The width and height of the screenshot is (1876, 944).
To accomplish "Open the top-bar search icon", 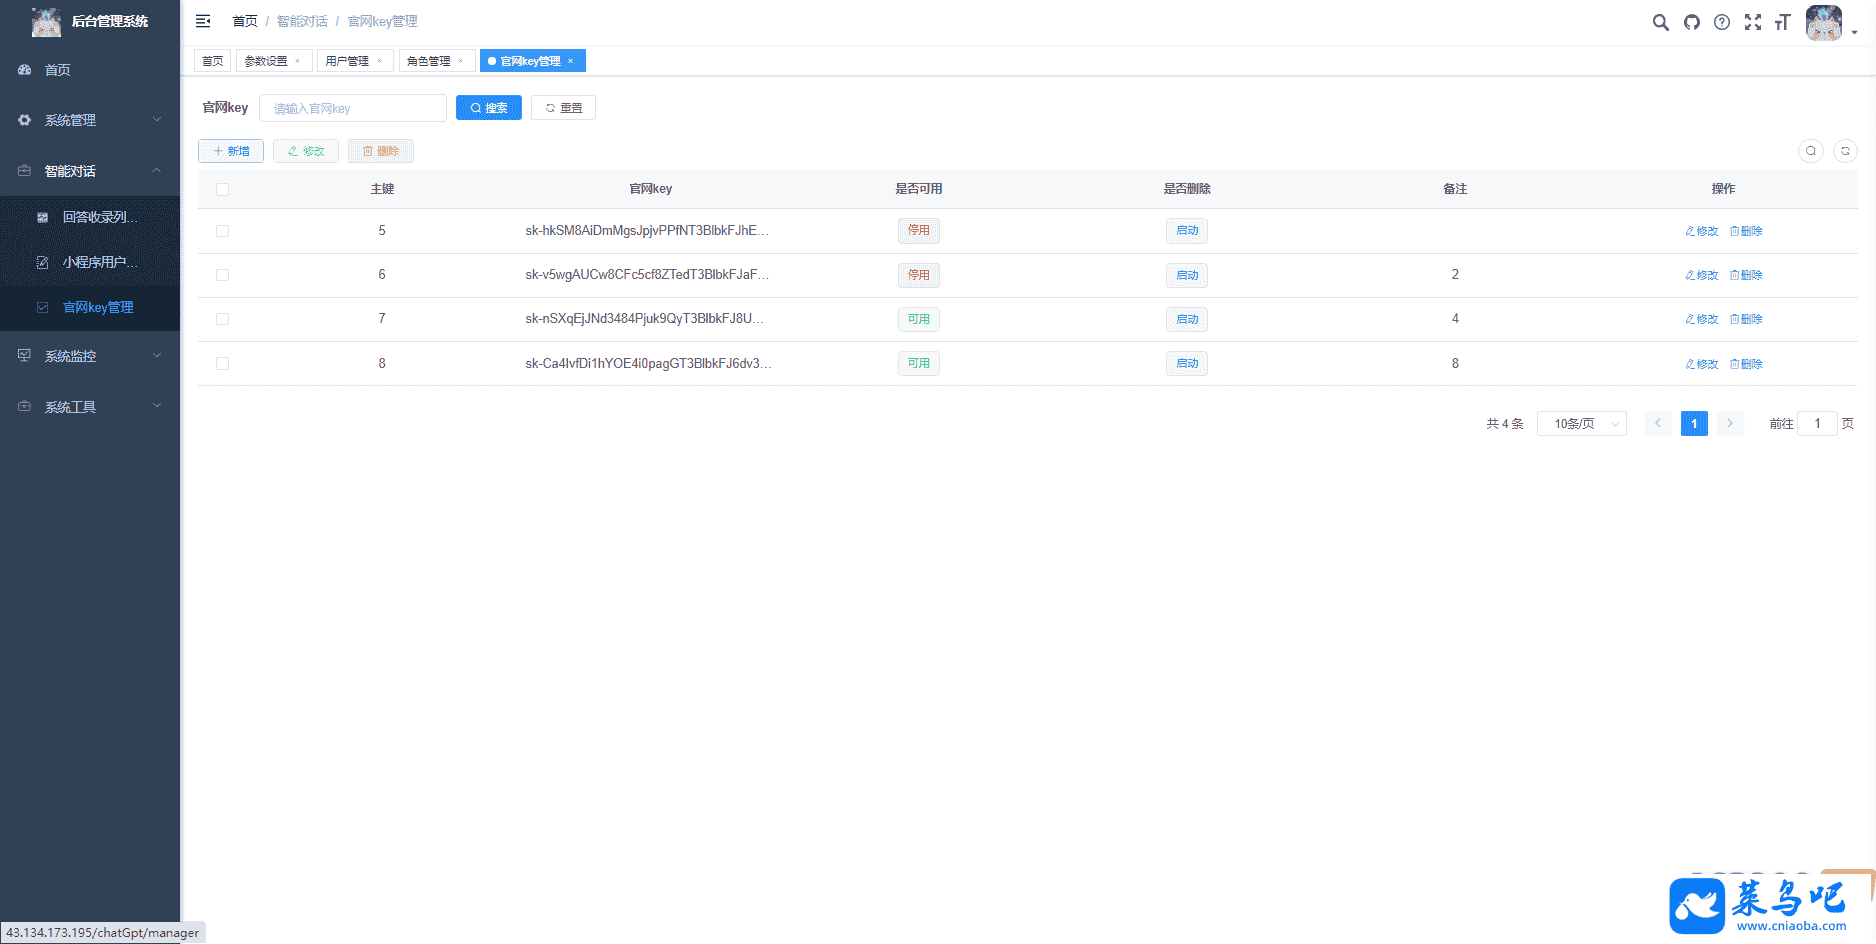I will 1660,22.
